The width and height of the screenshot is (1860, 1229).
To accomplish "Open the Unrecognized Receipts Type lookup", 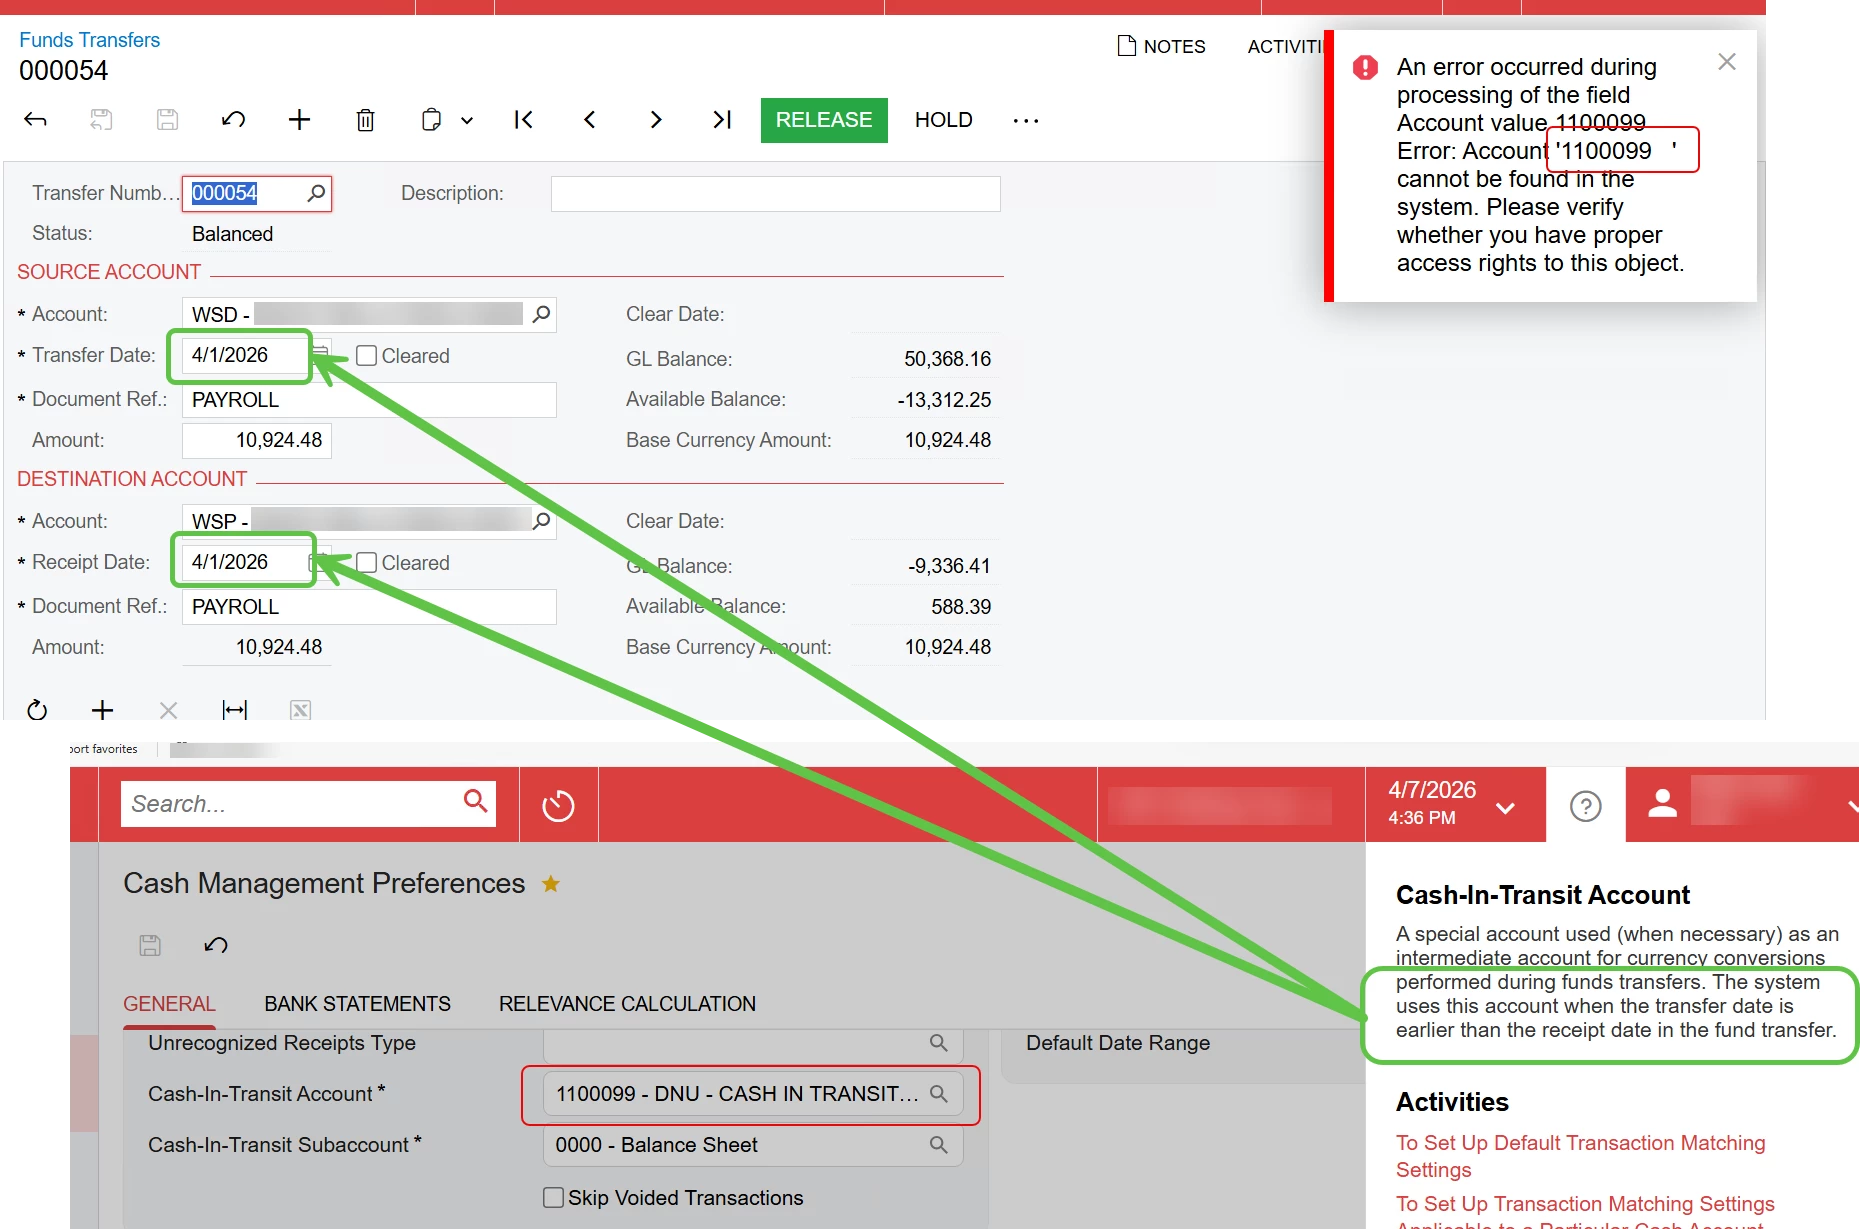I will click(x=938, y=1043).
